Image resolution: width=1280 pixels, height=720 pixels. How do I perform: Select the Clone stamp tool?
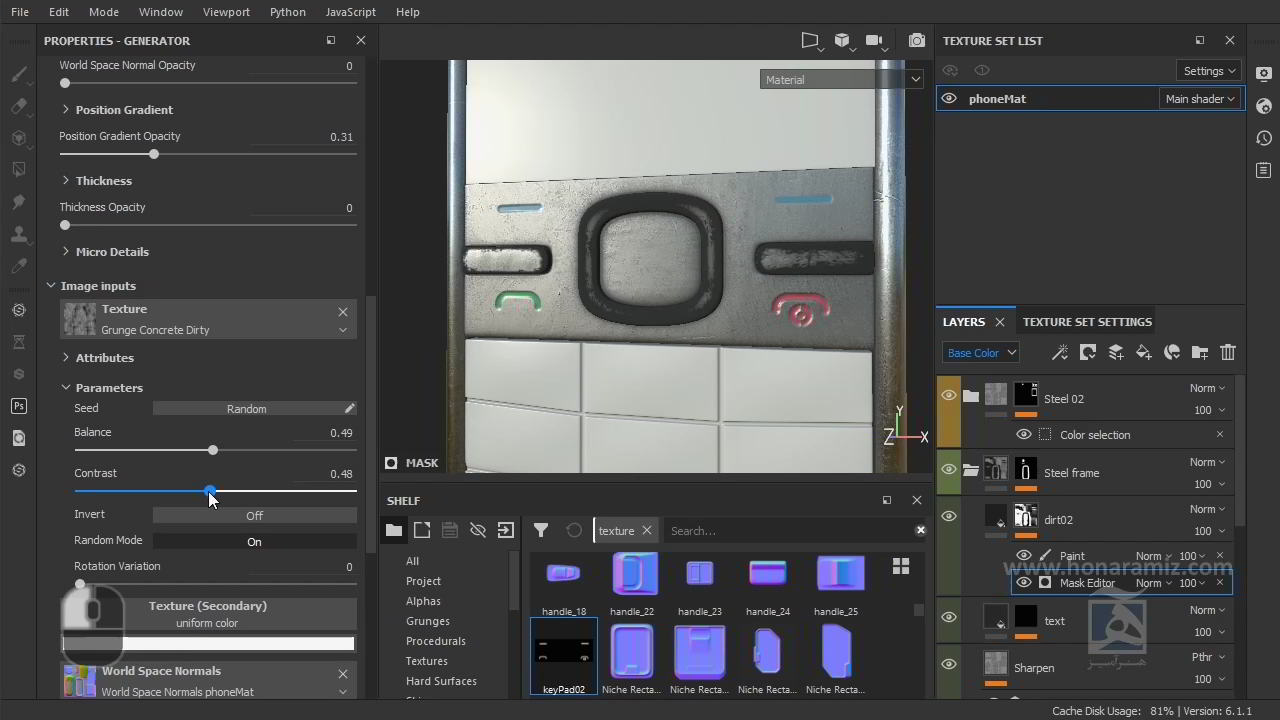19,235
